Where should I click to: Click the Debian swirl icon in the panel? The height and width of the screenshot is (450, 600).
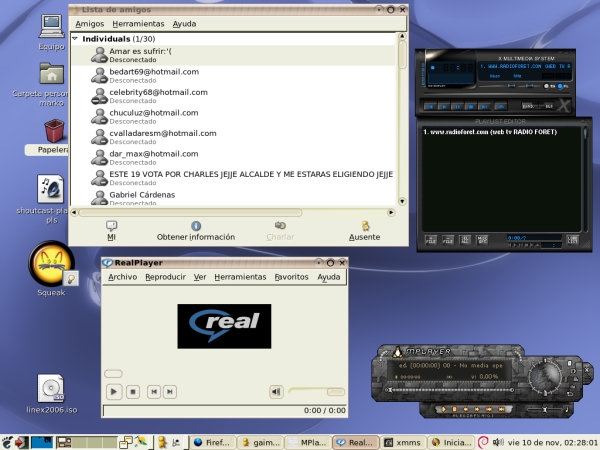tap(483, 441)
